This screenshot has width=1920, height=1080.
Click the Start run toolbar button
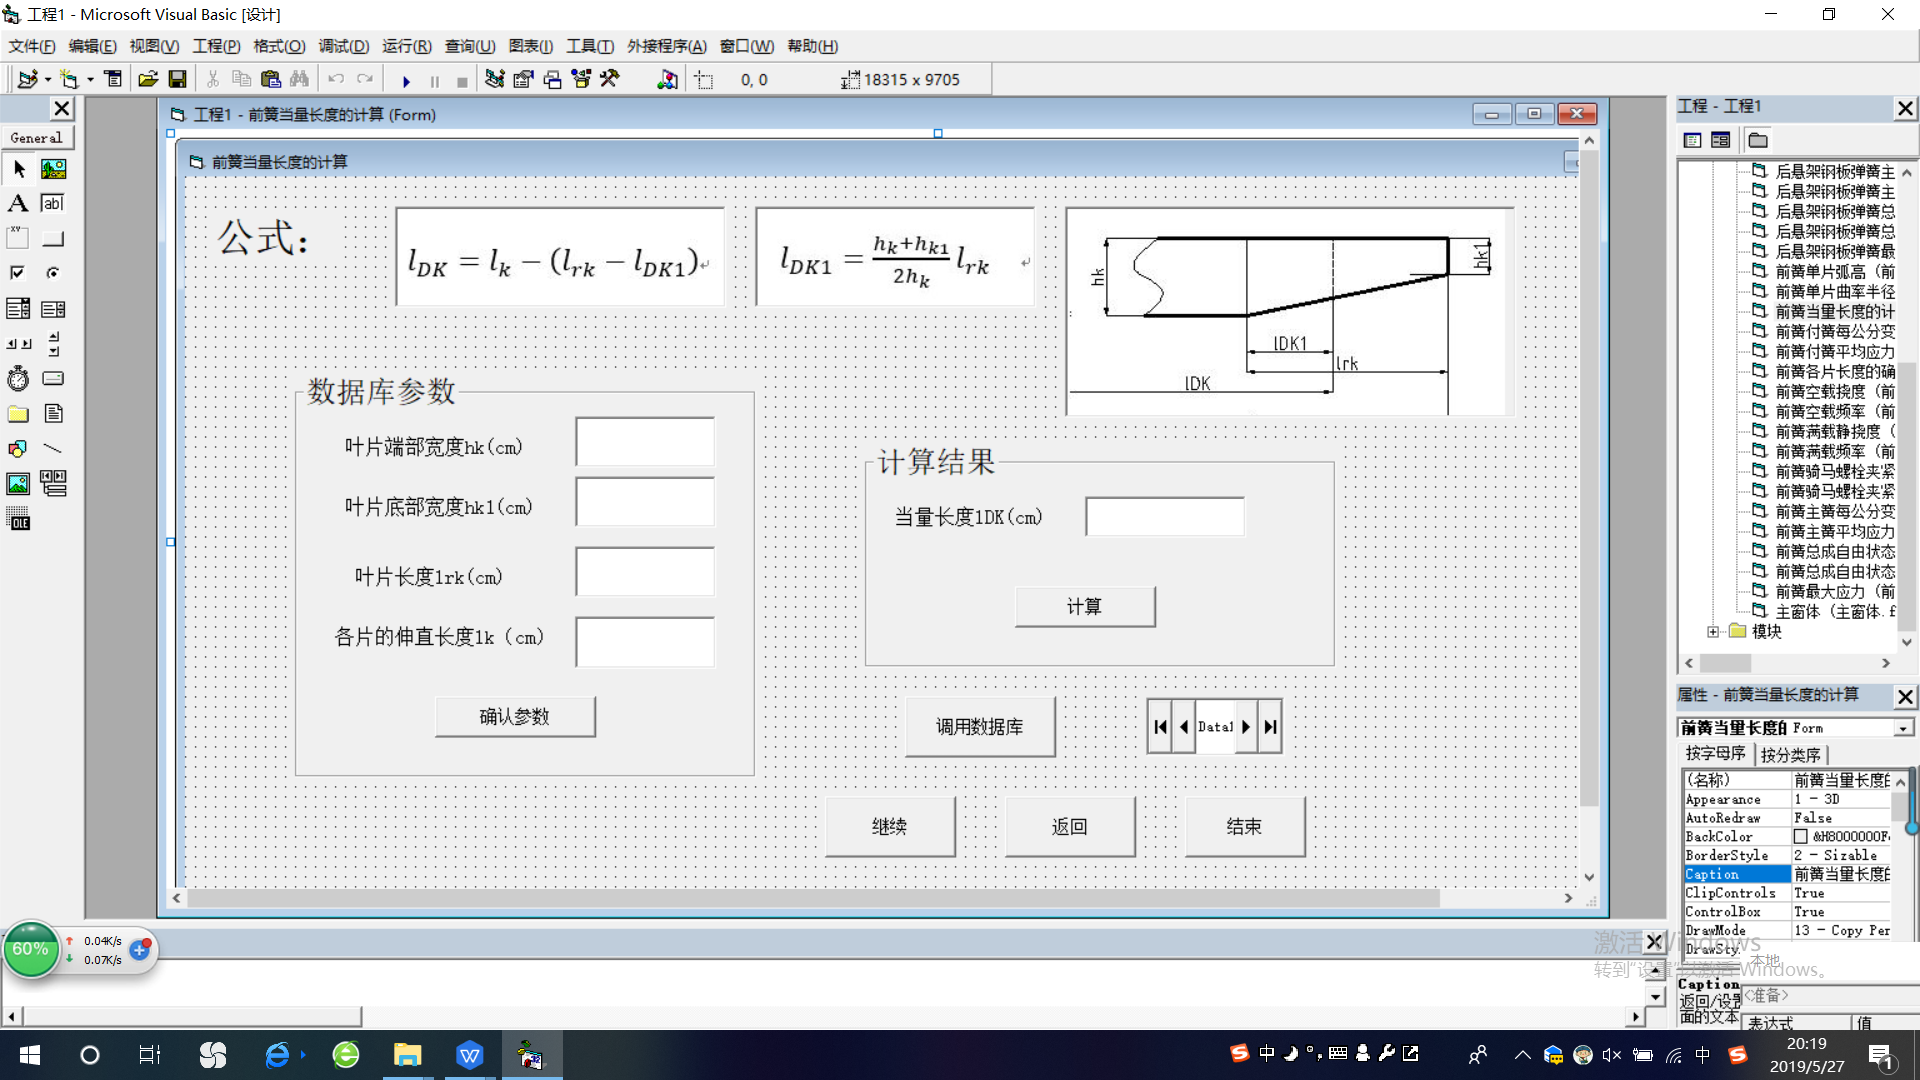coord(406,80)
